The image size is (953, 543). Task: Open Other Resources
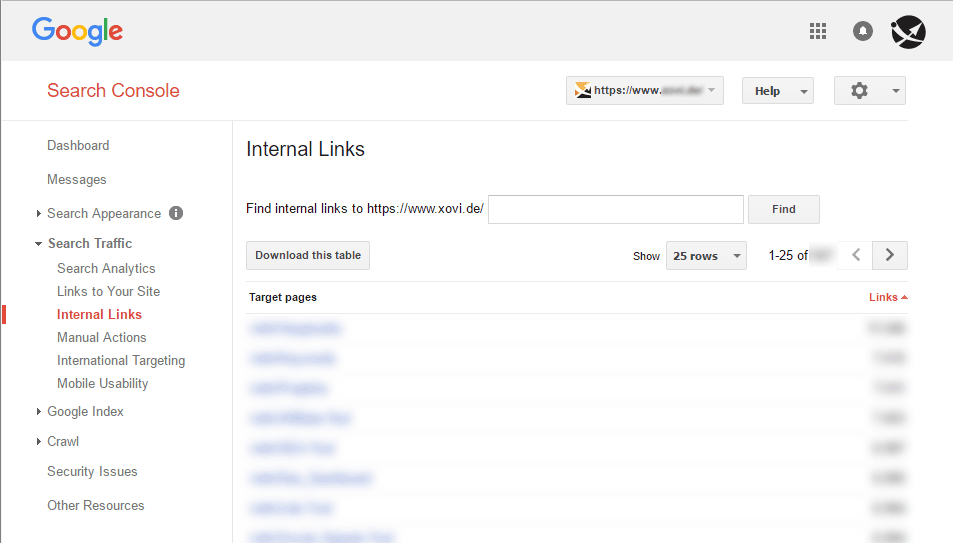click(x=96, y=505)
